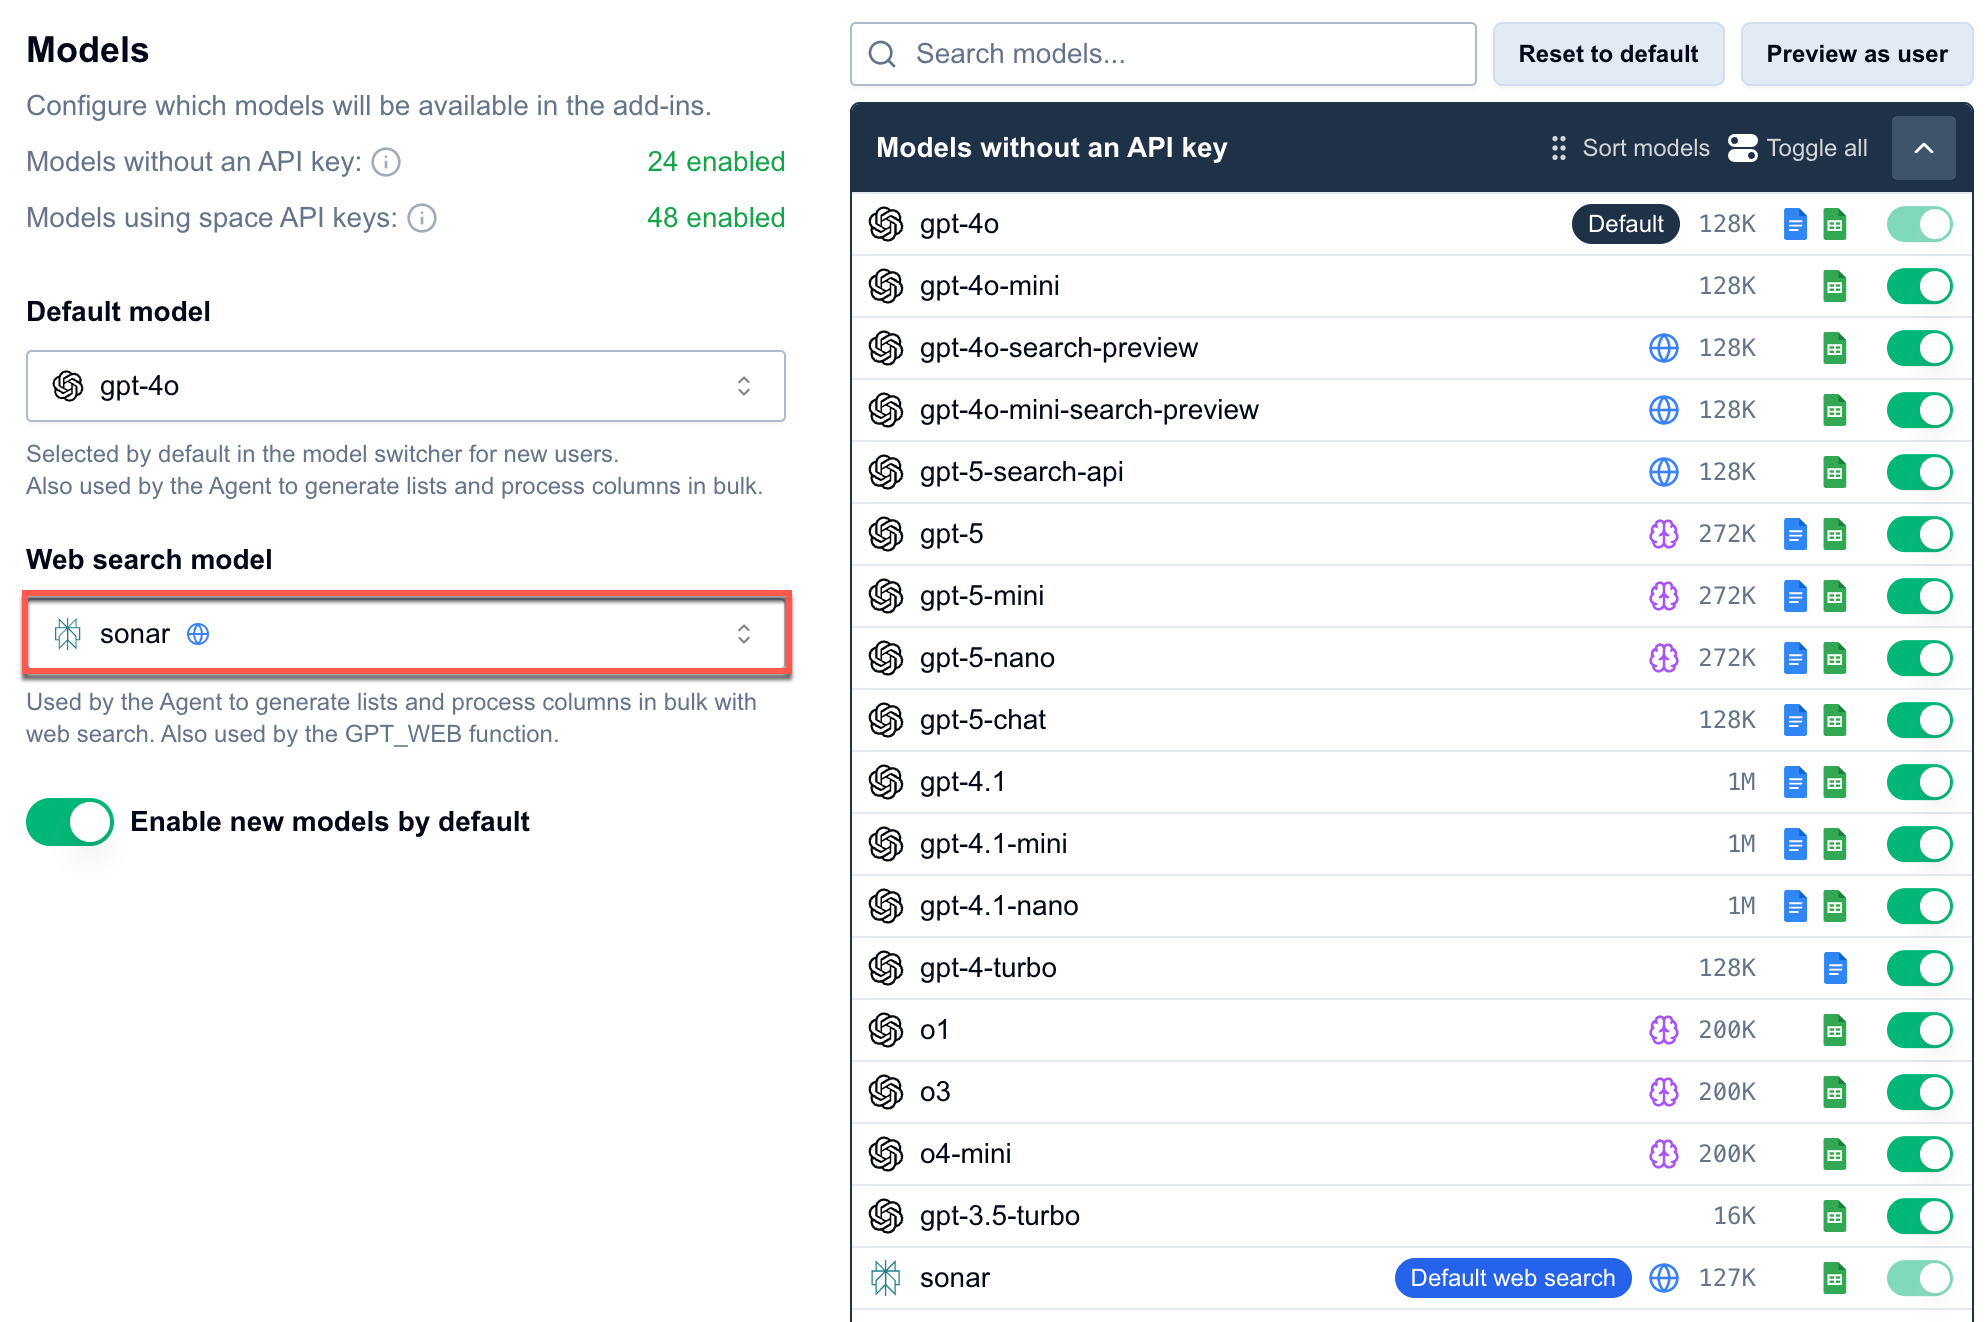Toggle the o4-mini model switch

[x=1918, y=1153]
